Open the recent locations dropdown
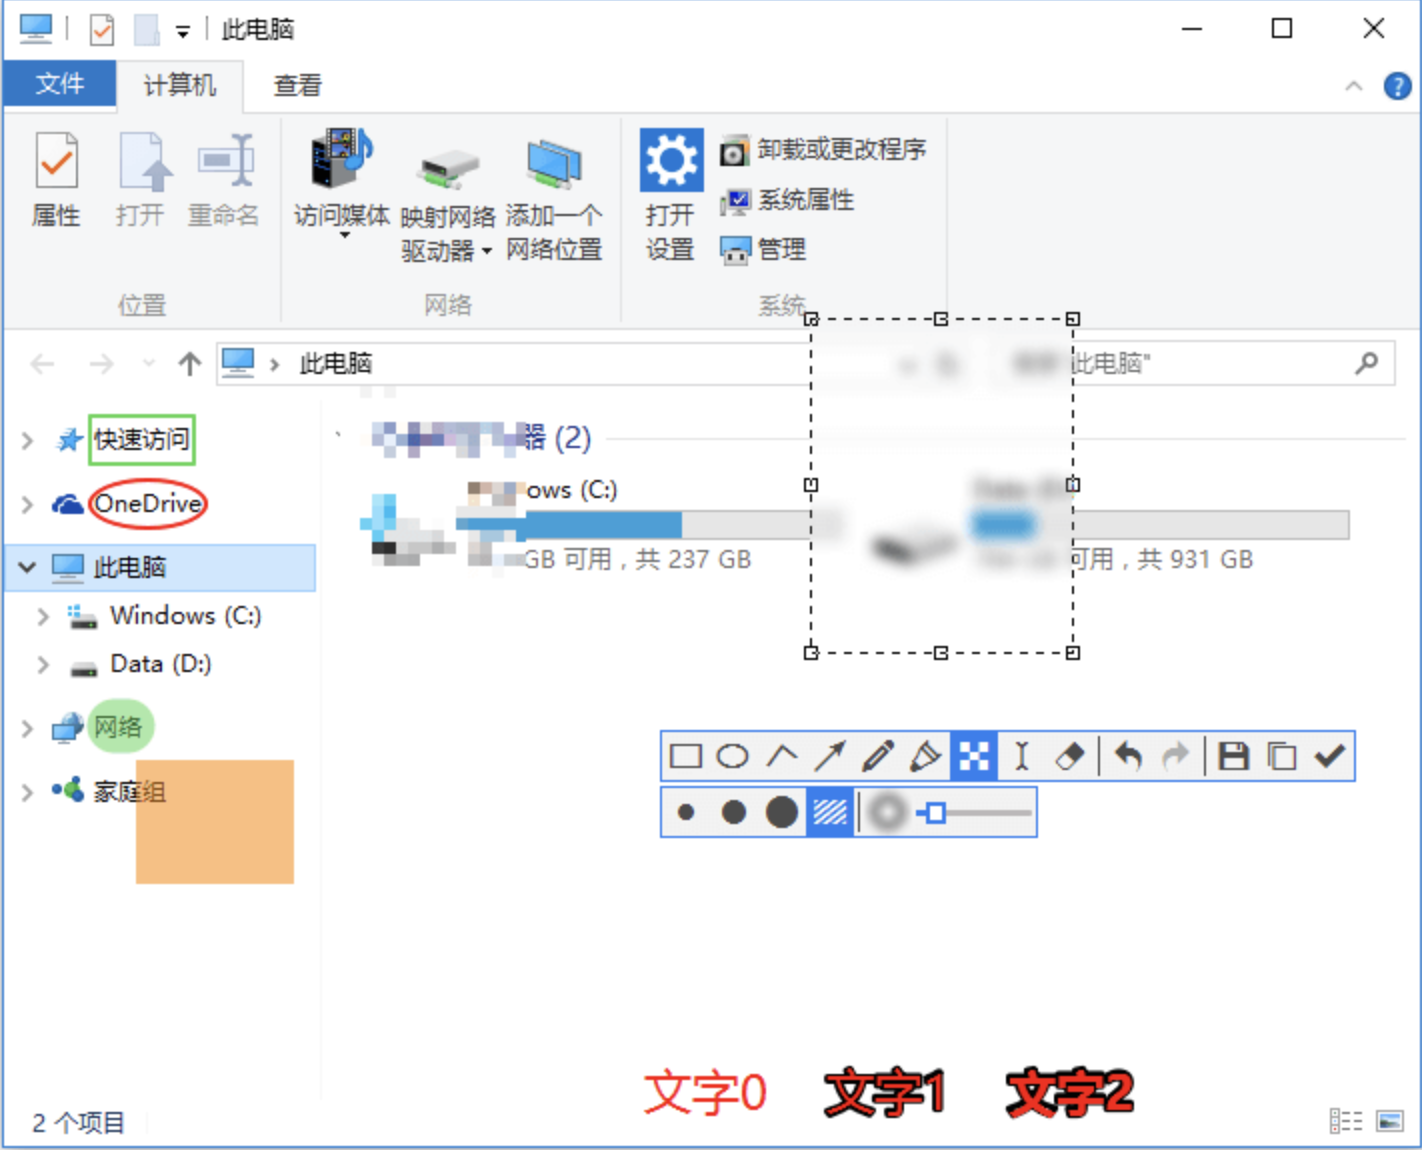The height and width of the screenshot is (1150, 1422). (x=149, y=364)
